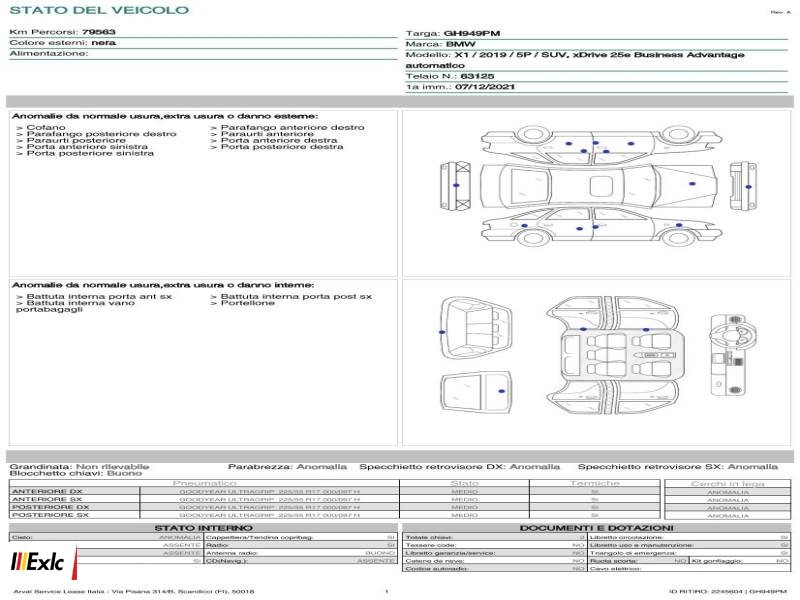Screen dimensions: 800x600
Task: Click the Marca value BMW
Action: coord(461,44)
